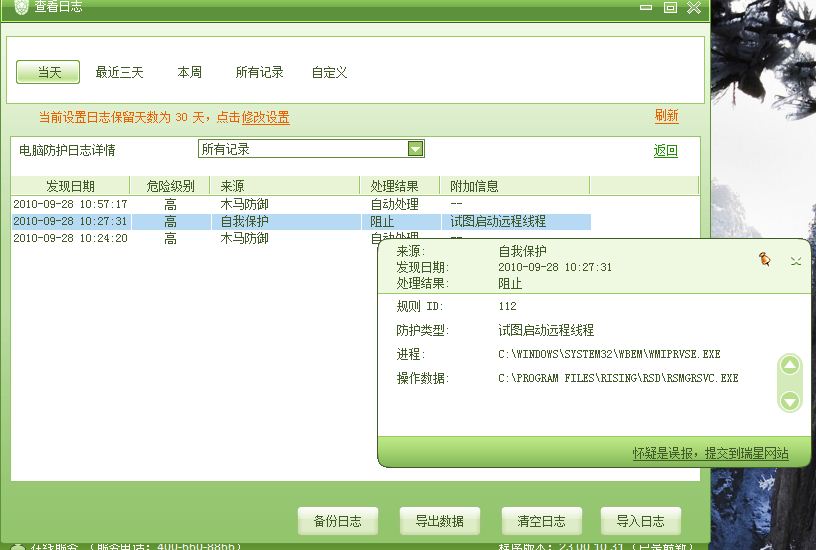Image resolution: width=816 pixels, height=550 pixels.
Task: Sort by the 危险级别 column header
Action: coord(170,186)
